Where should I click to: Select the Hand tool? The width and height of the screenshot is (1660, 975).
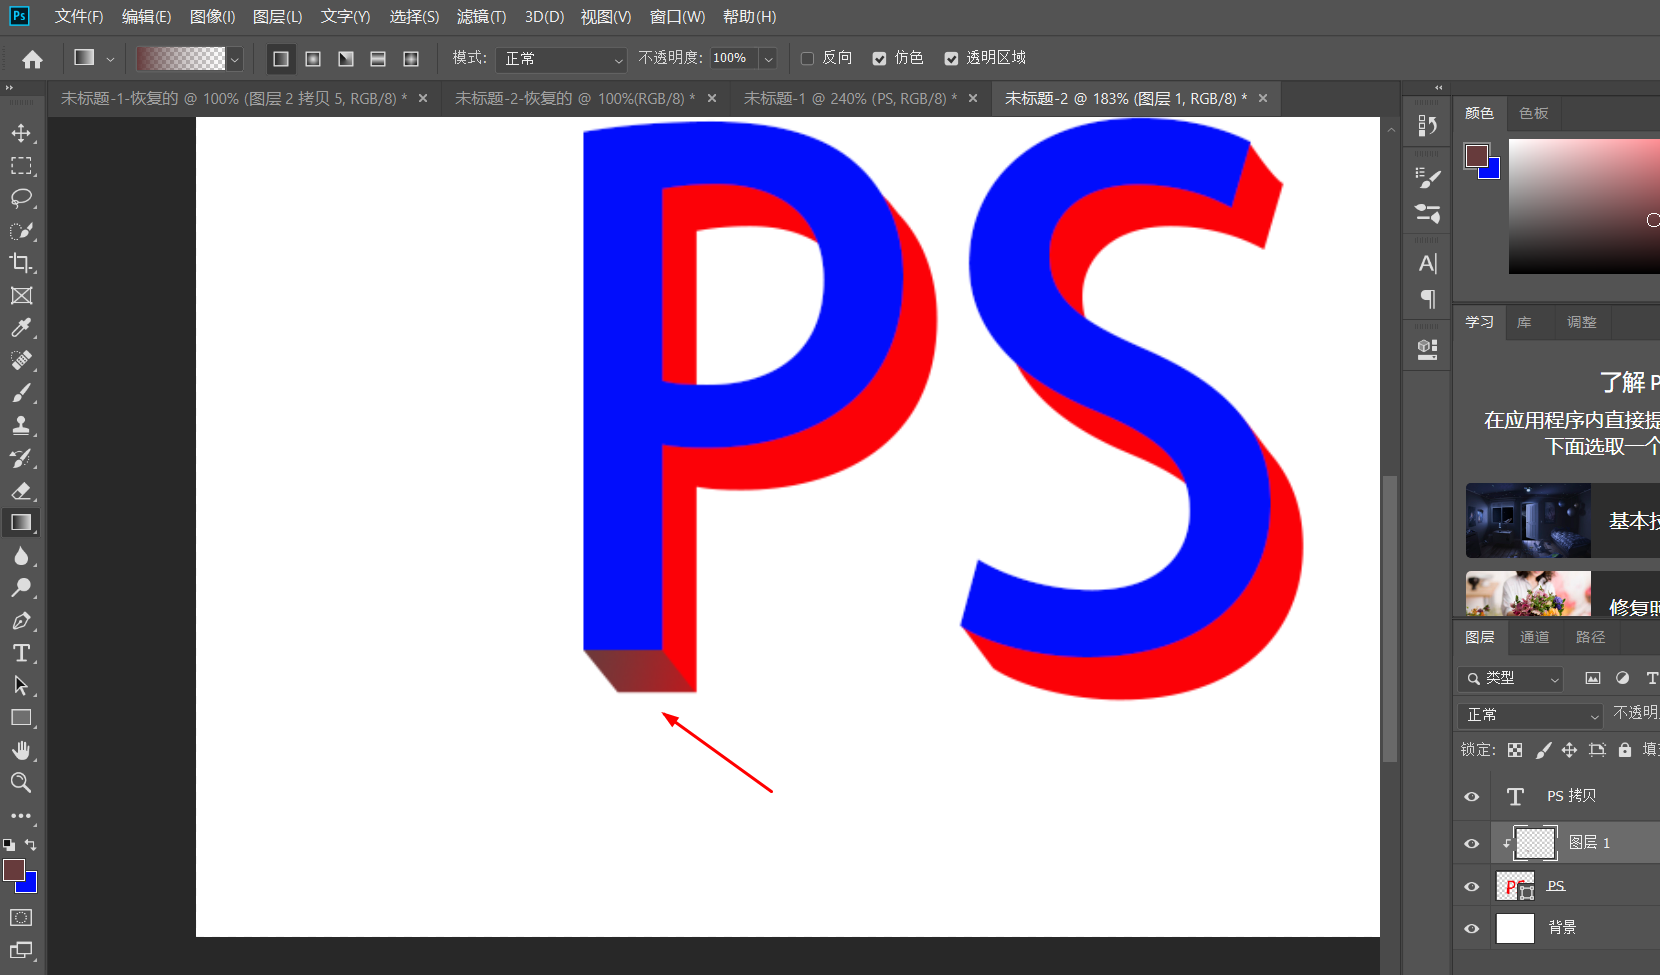(21, 750)
